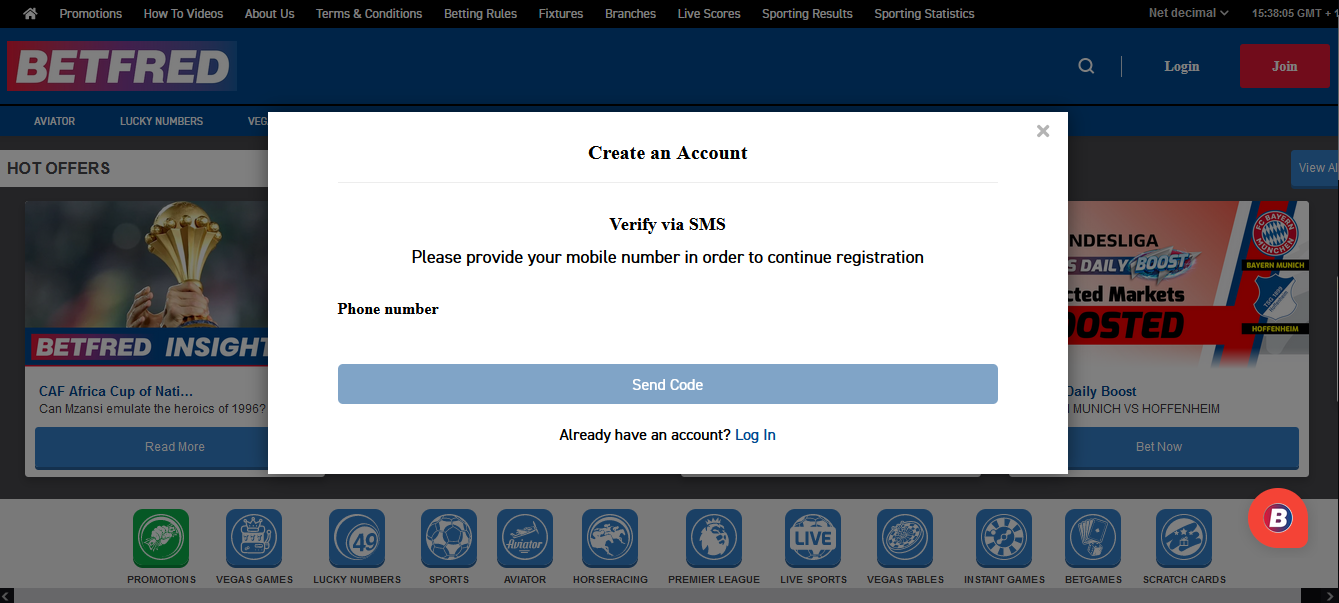Click the Daily Boost card title
This screenshot has width=1339, height=603.
[1101, 391]
